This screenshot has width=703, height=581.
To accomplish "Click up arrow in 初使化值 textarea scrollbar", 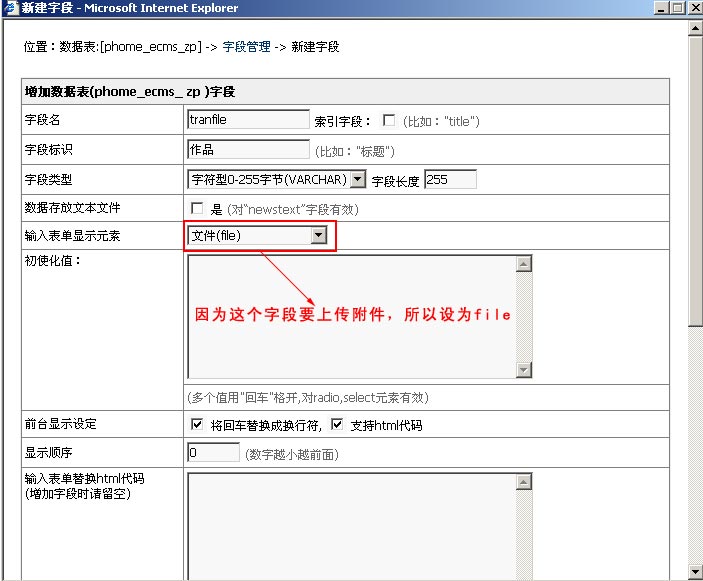I will (523, 264).
